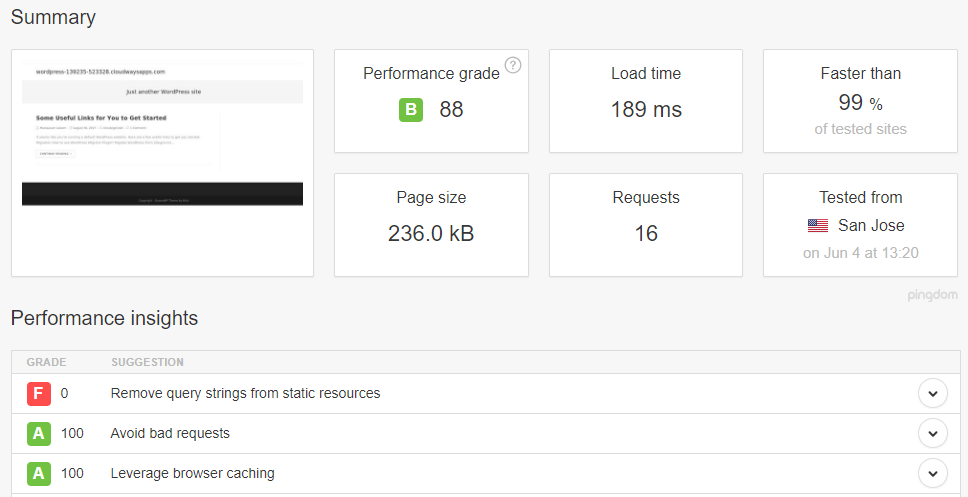Image resolution: width=968 pixels, height=497 pixels.
Task: Click the Requests count 16
Action: [646, 233]
